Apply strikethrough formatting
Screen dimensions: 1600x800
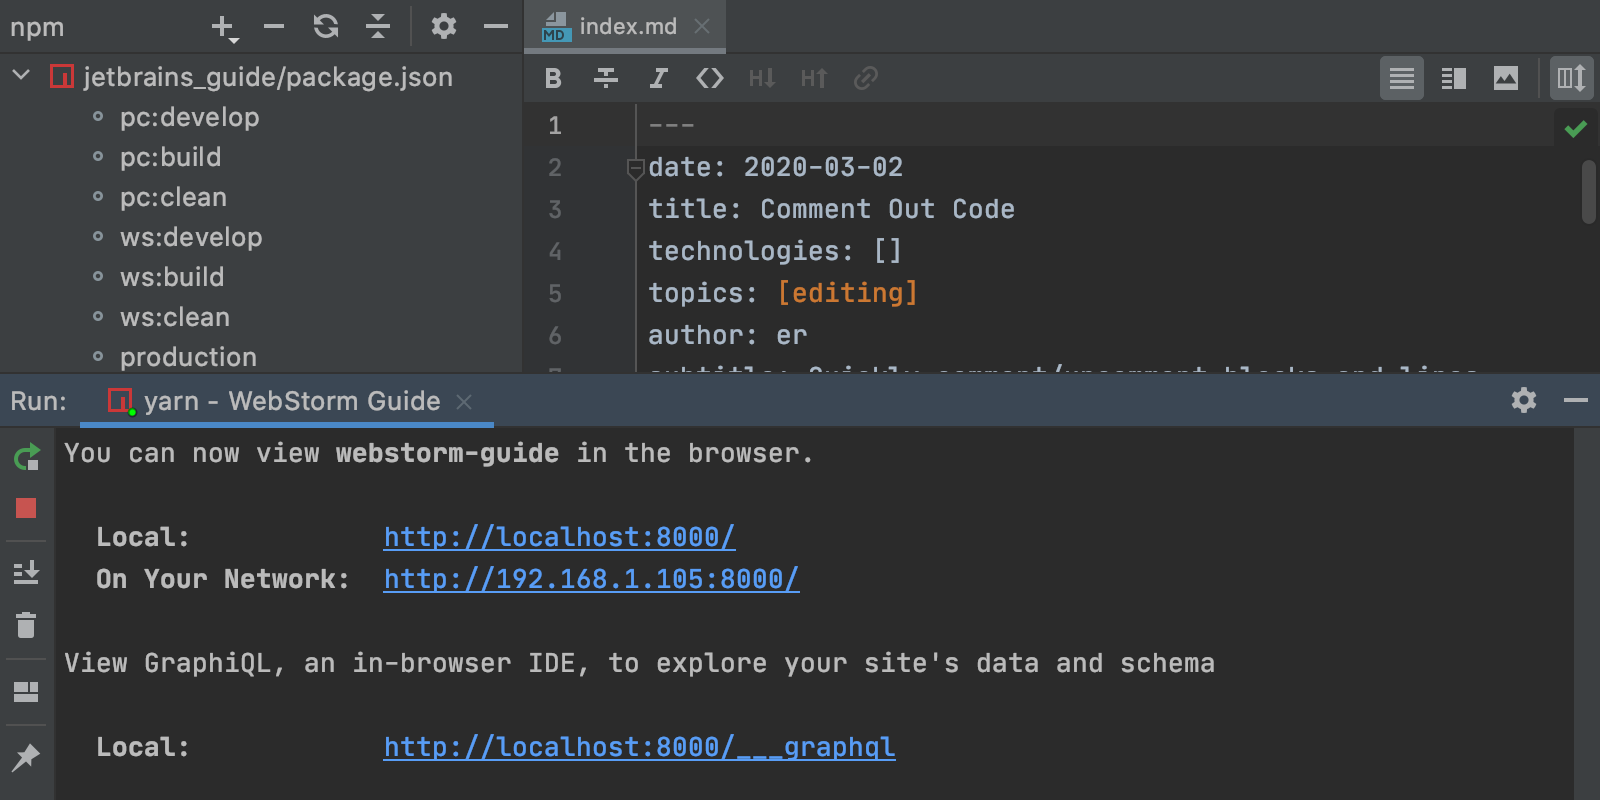click(605, 78)
